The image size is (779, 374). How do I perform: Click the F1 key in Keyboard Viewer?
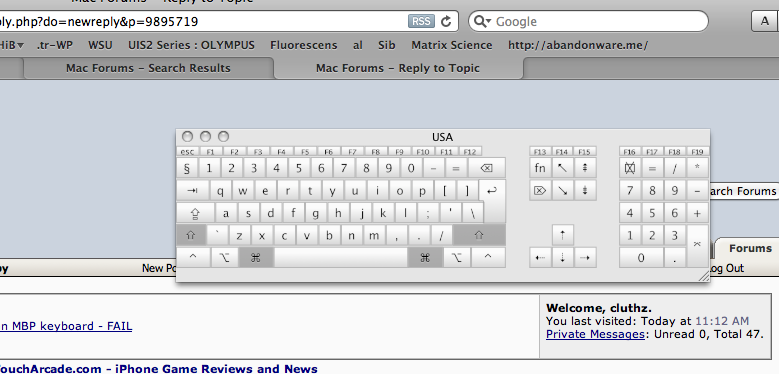(x=211, y=151)
